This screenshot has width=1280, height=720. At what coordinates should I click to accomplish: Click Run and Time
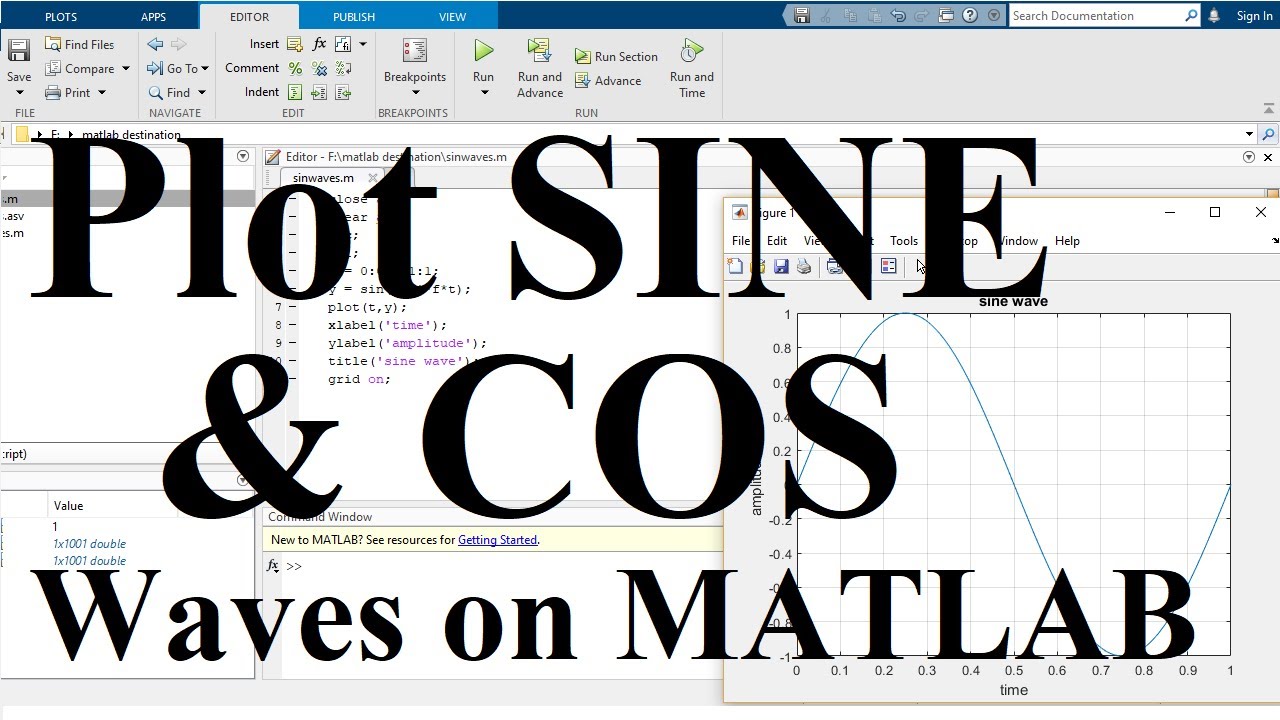pos(692,68)
